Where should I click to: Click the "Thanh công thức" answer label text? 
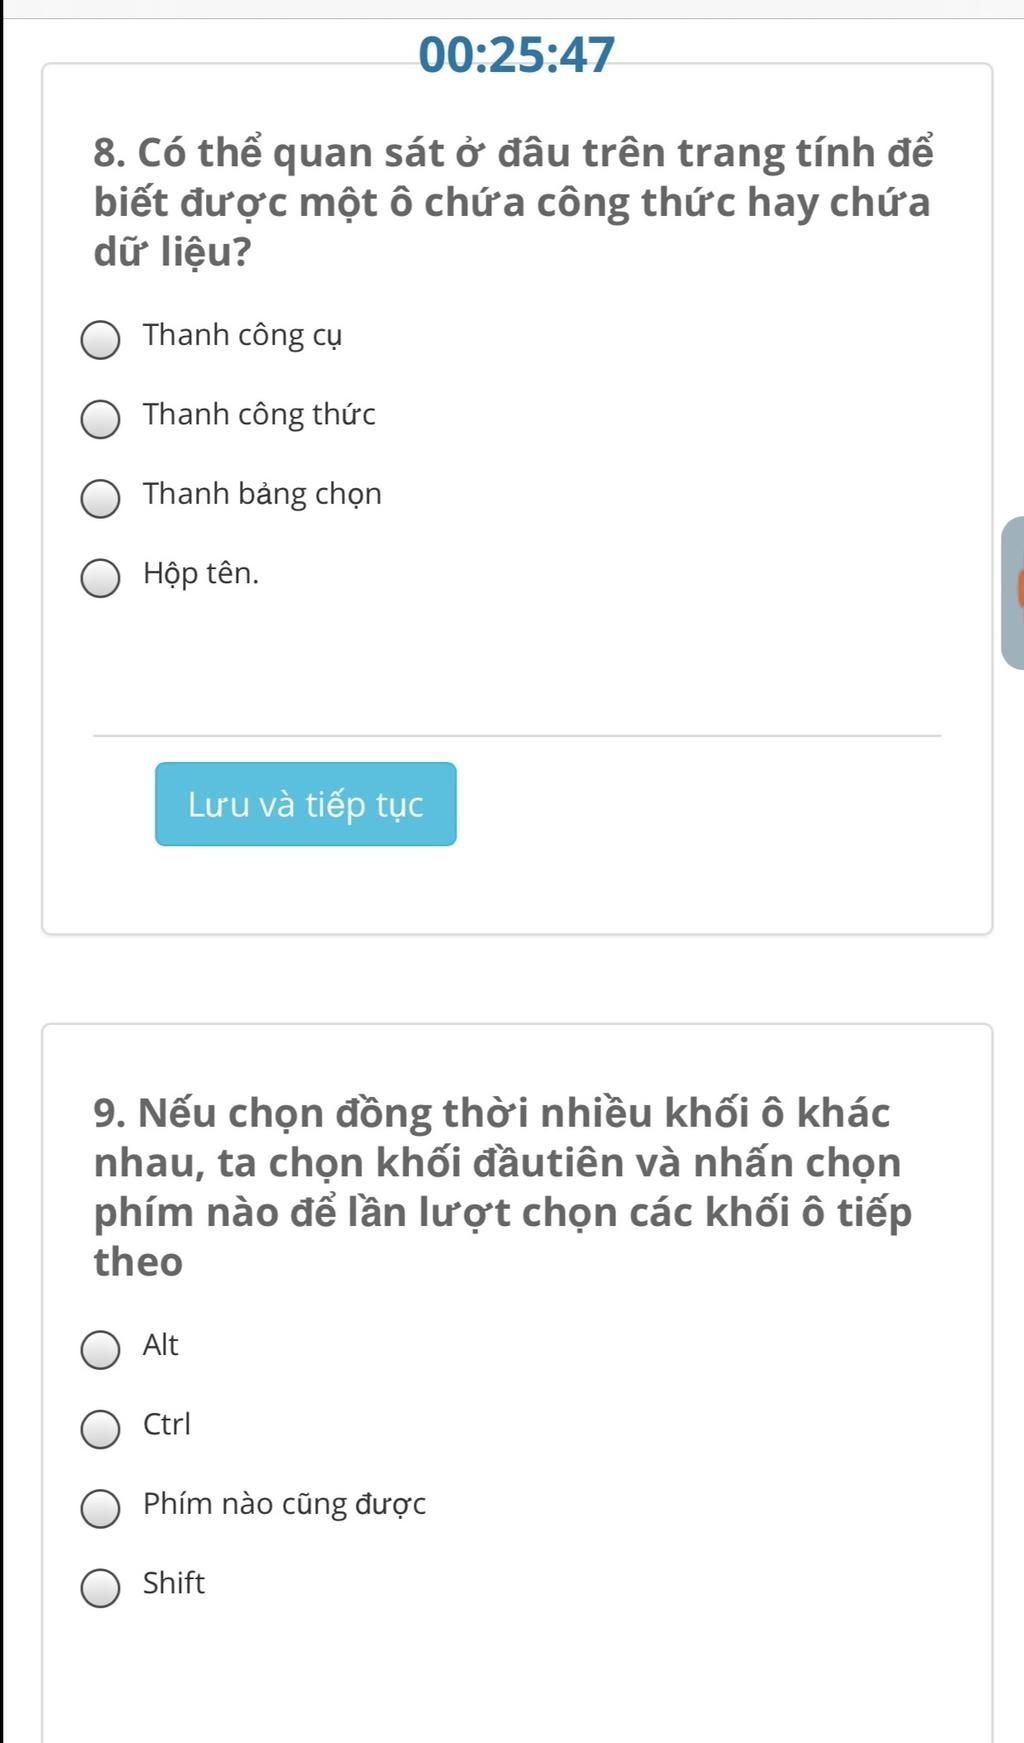[x=259, y=414]
